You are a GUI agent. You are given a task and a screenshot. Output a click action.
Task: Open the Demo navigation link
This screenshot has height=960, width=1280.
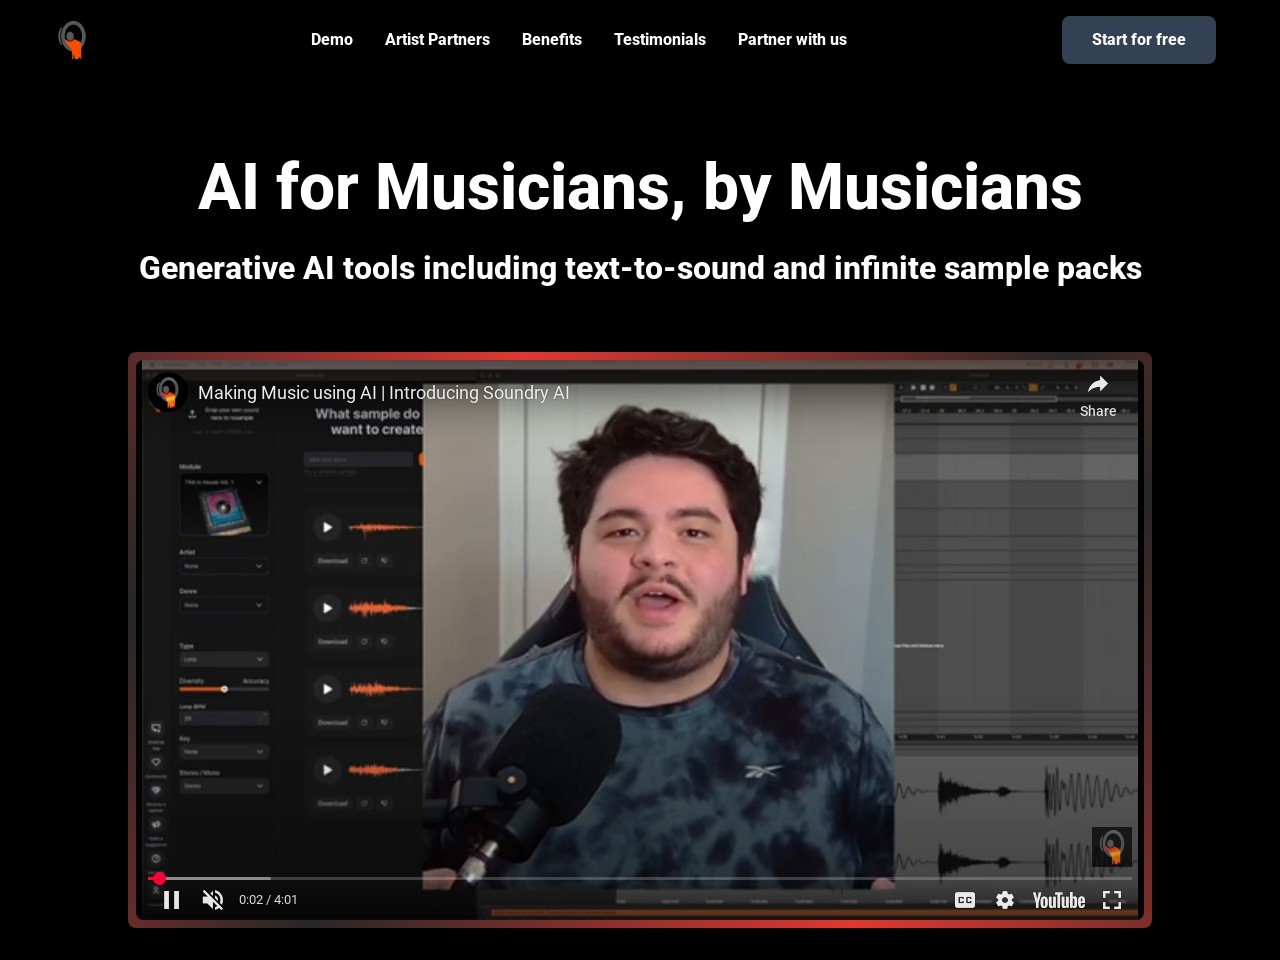click(x=332, y=40)
